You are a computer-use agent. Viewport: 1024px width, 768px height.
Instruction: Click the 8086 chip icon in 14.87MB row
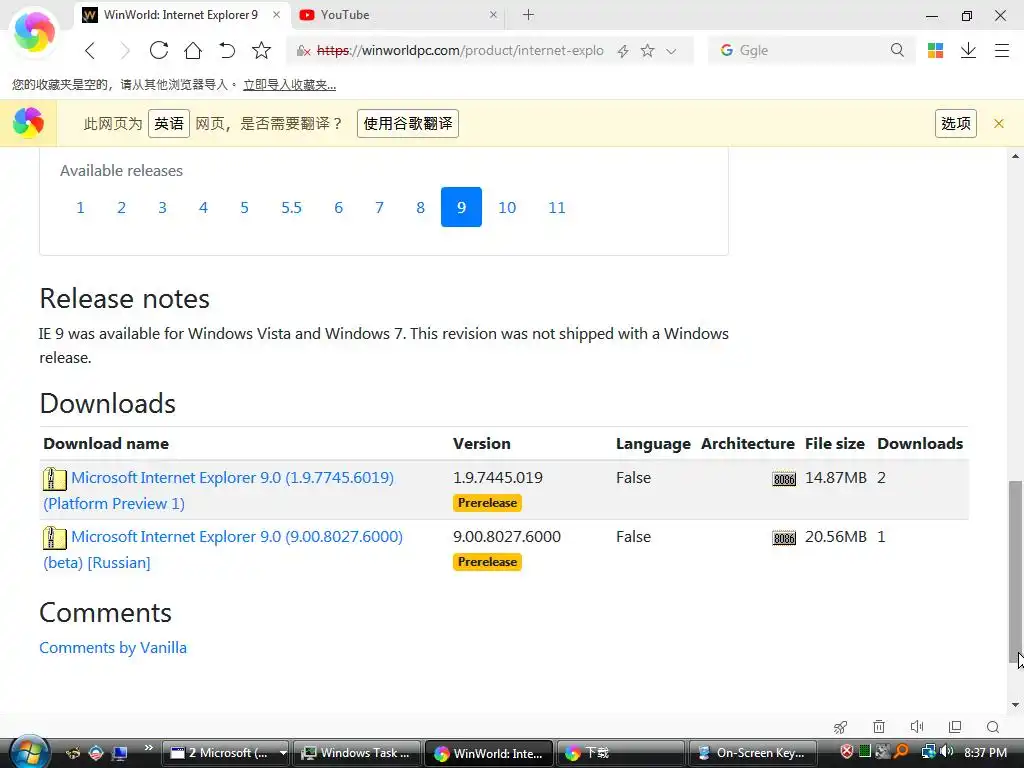784,479
